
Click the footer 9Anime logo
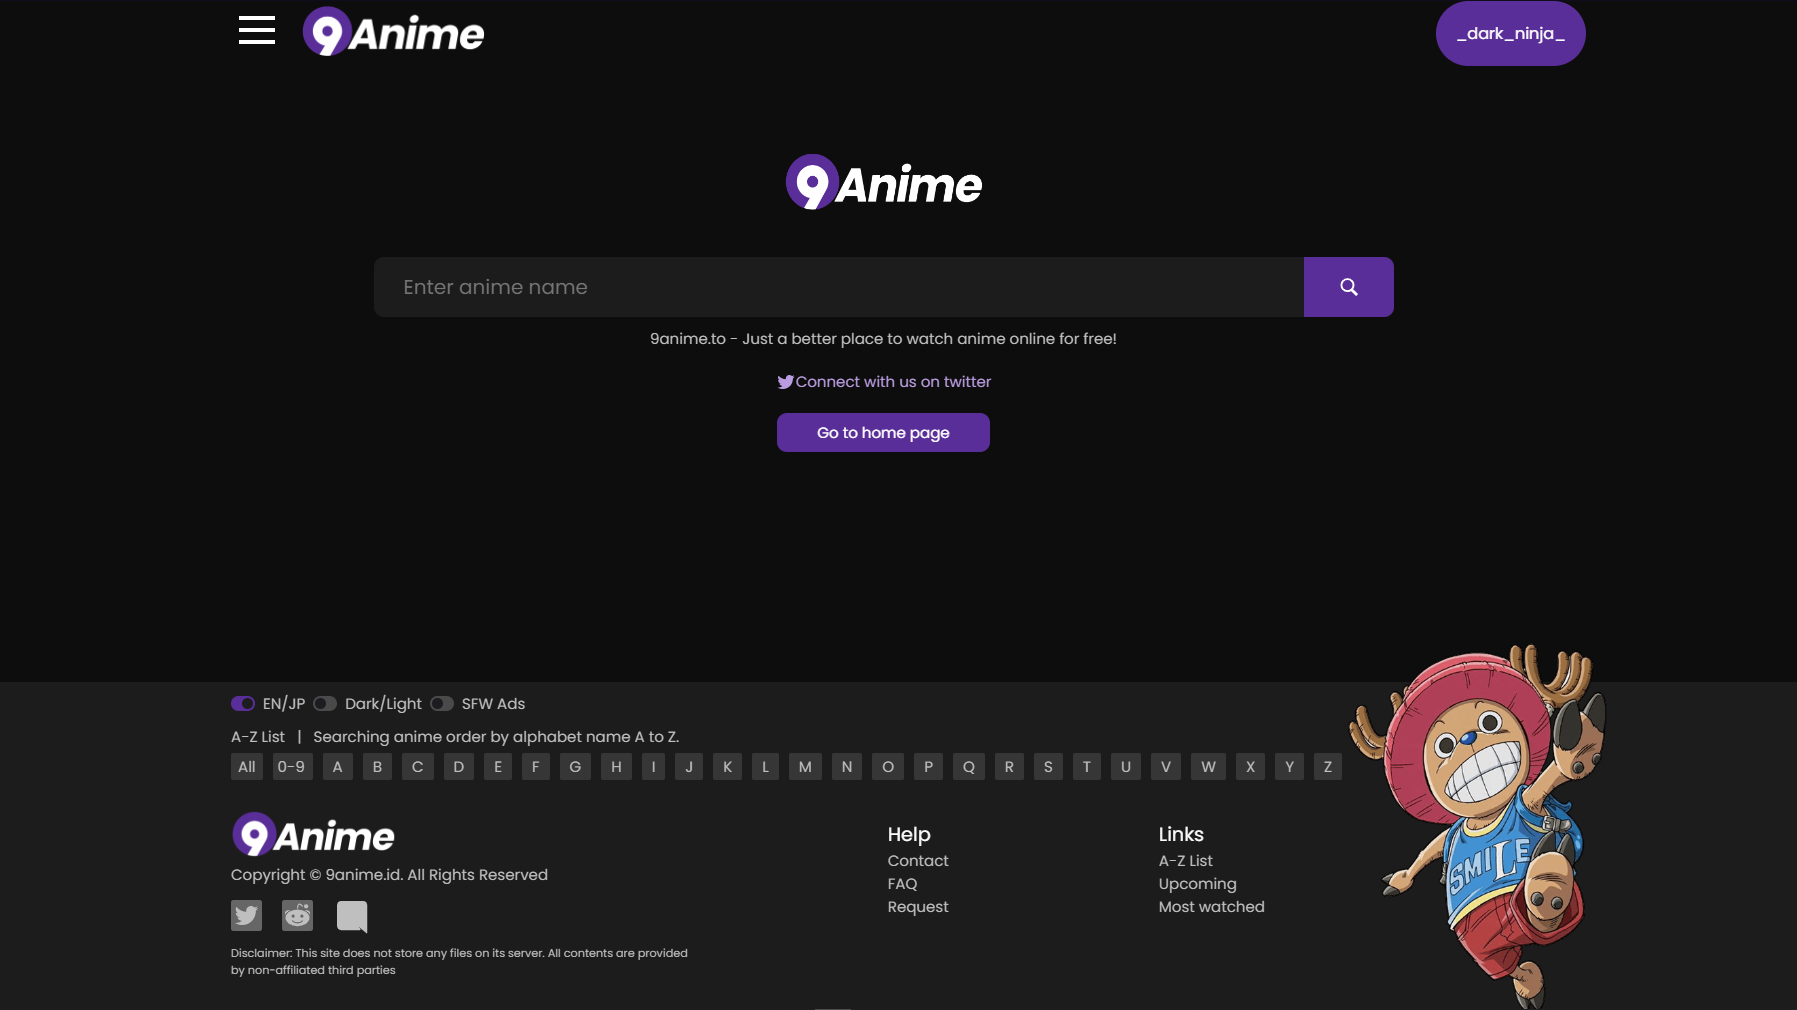[x=313, y=835]
